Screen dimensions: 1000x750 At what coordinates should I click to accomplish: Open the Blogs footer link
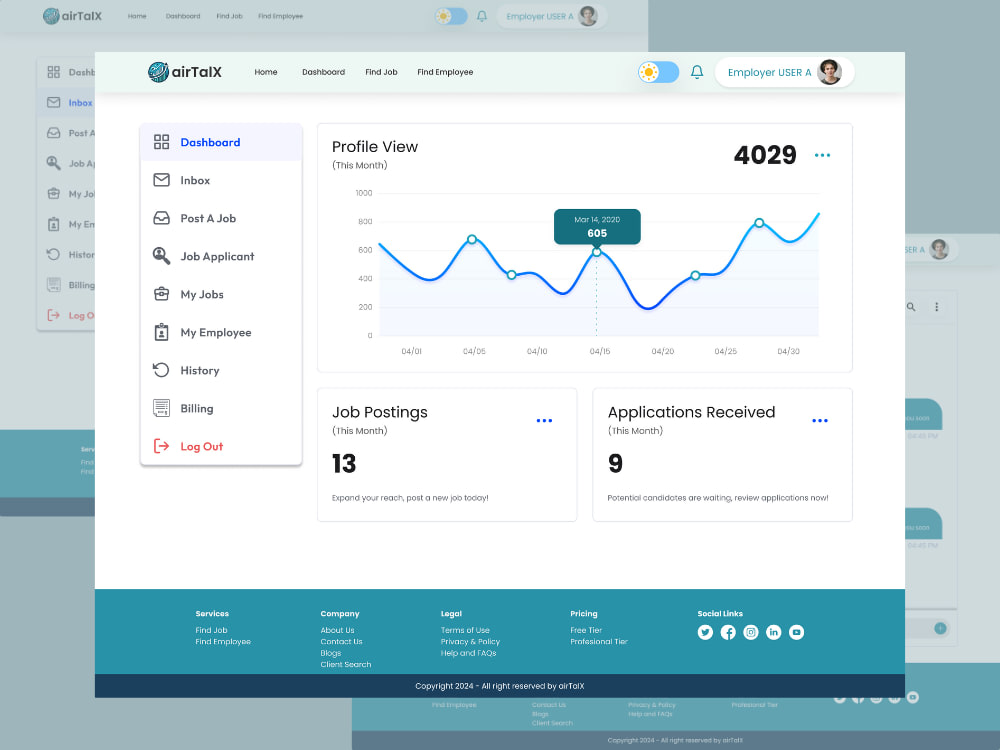(x=331, y=653)
